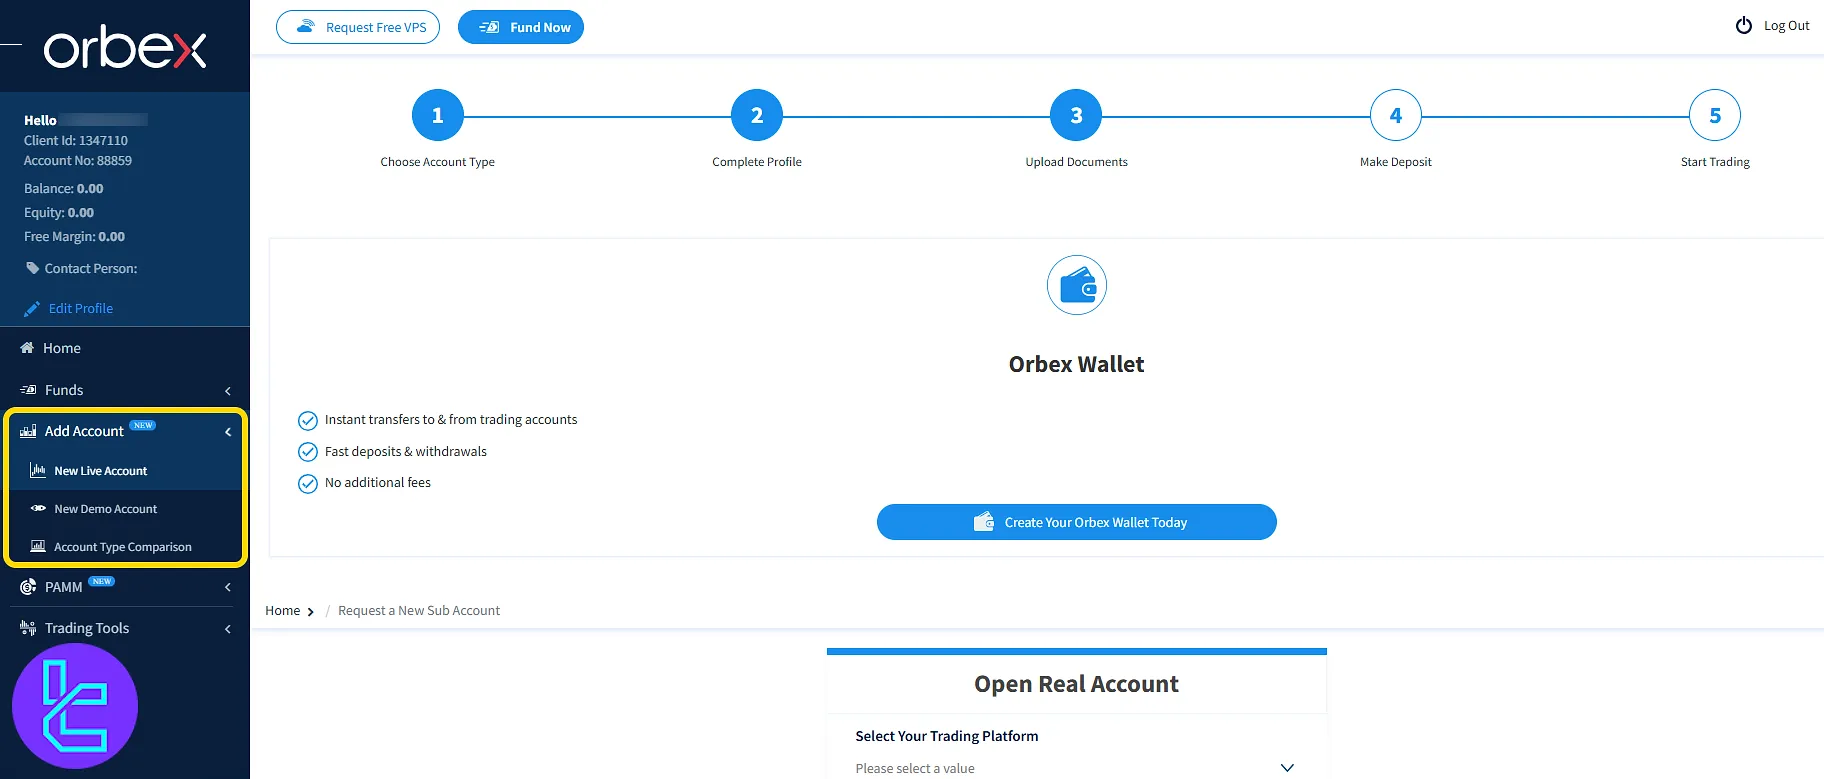Click the step 5 circle Start Trading
Viewport: 1824px width, 779px height.
point(1715,116)
